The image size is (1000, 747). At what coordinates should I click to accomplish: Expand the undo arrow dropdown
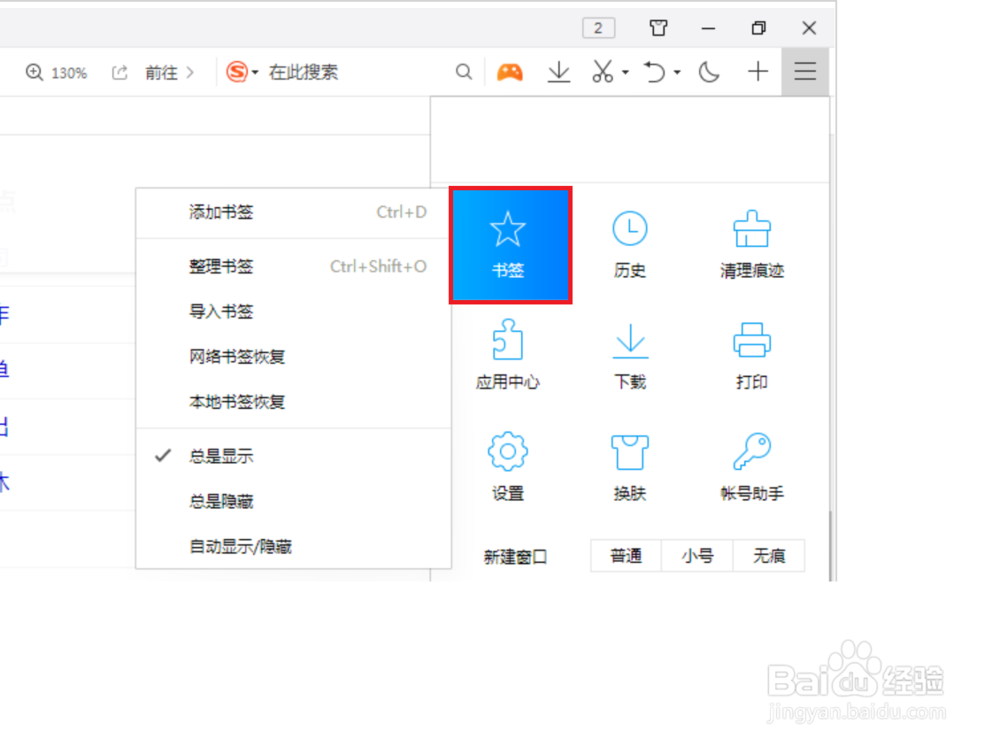click(x=677, y=72)
